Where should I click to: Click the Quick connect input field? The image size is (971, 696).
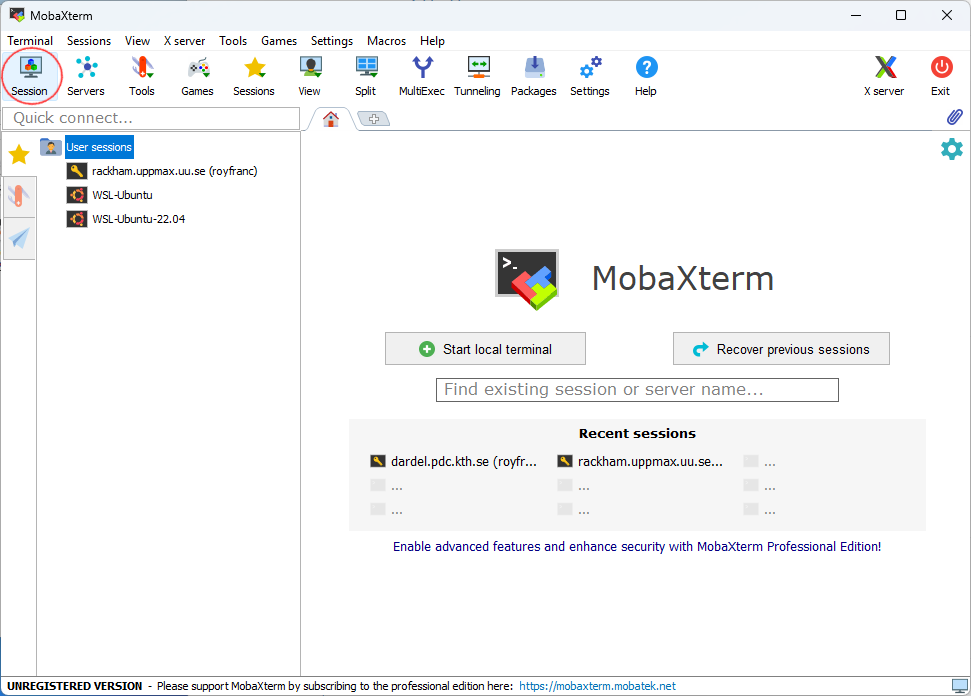click(x=151, y=118)
